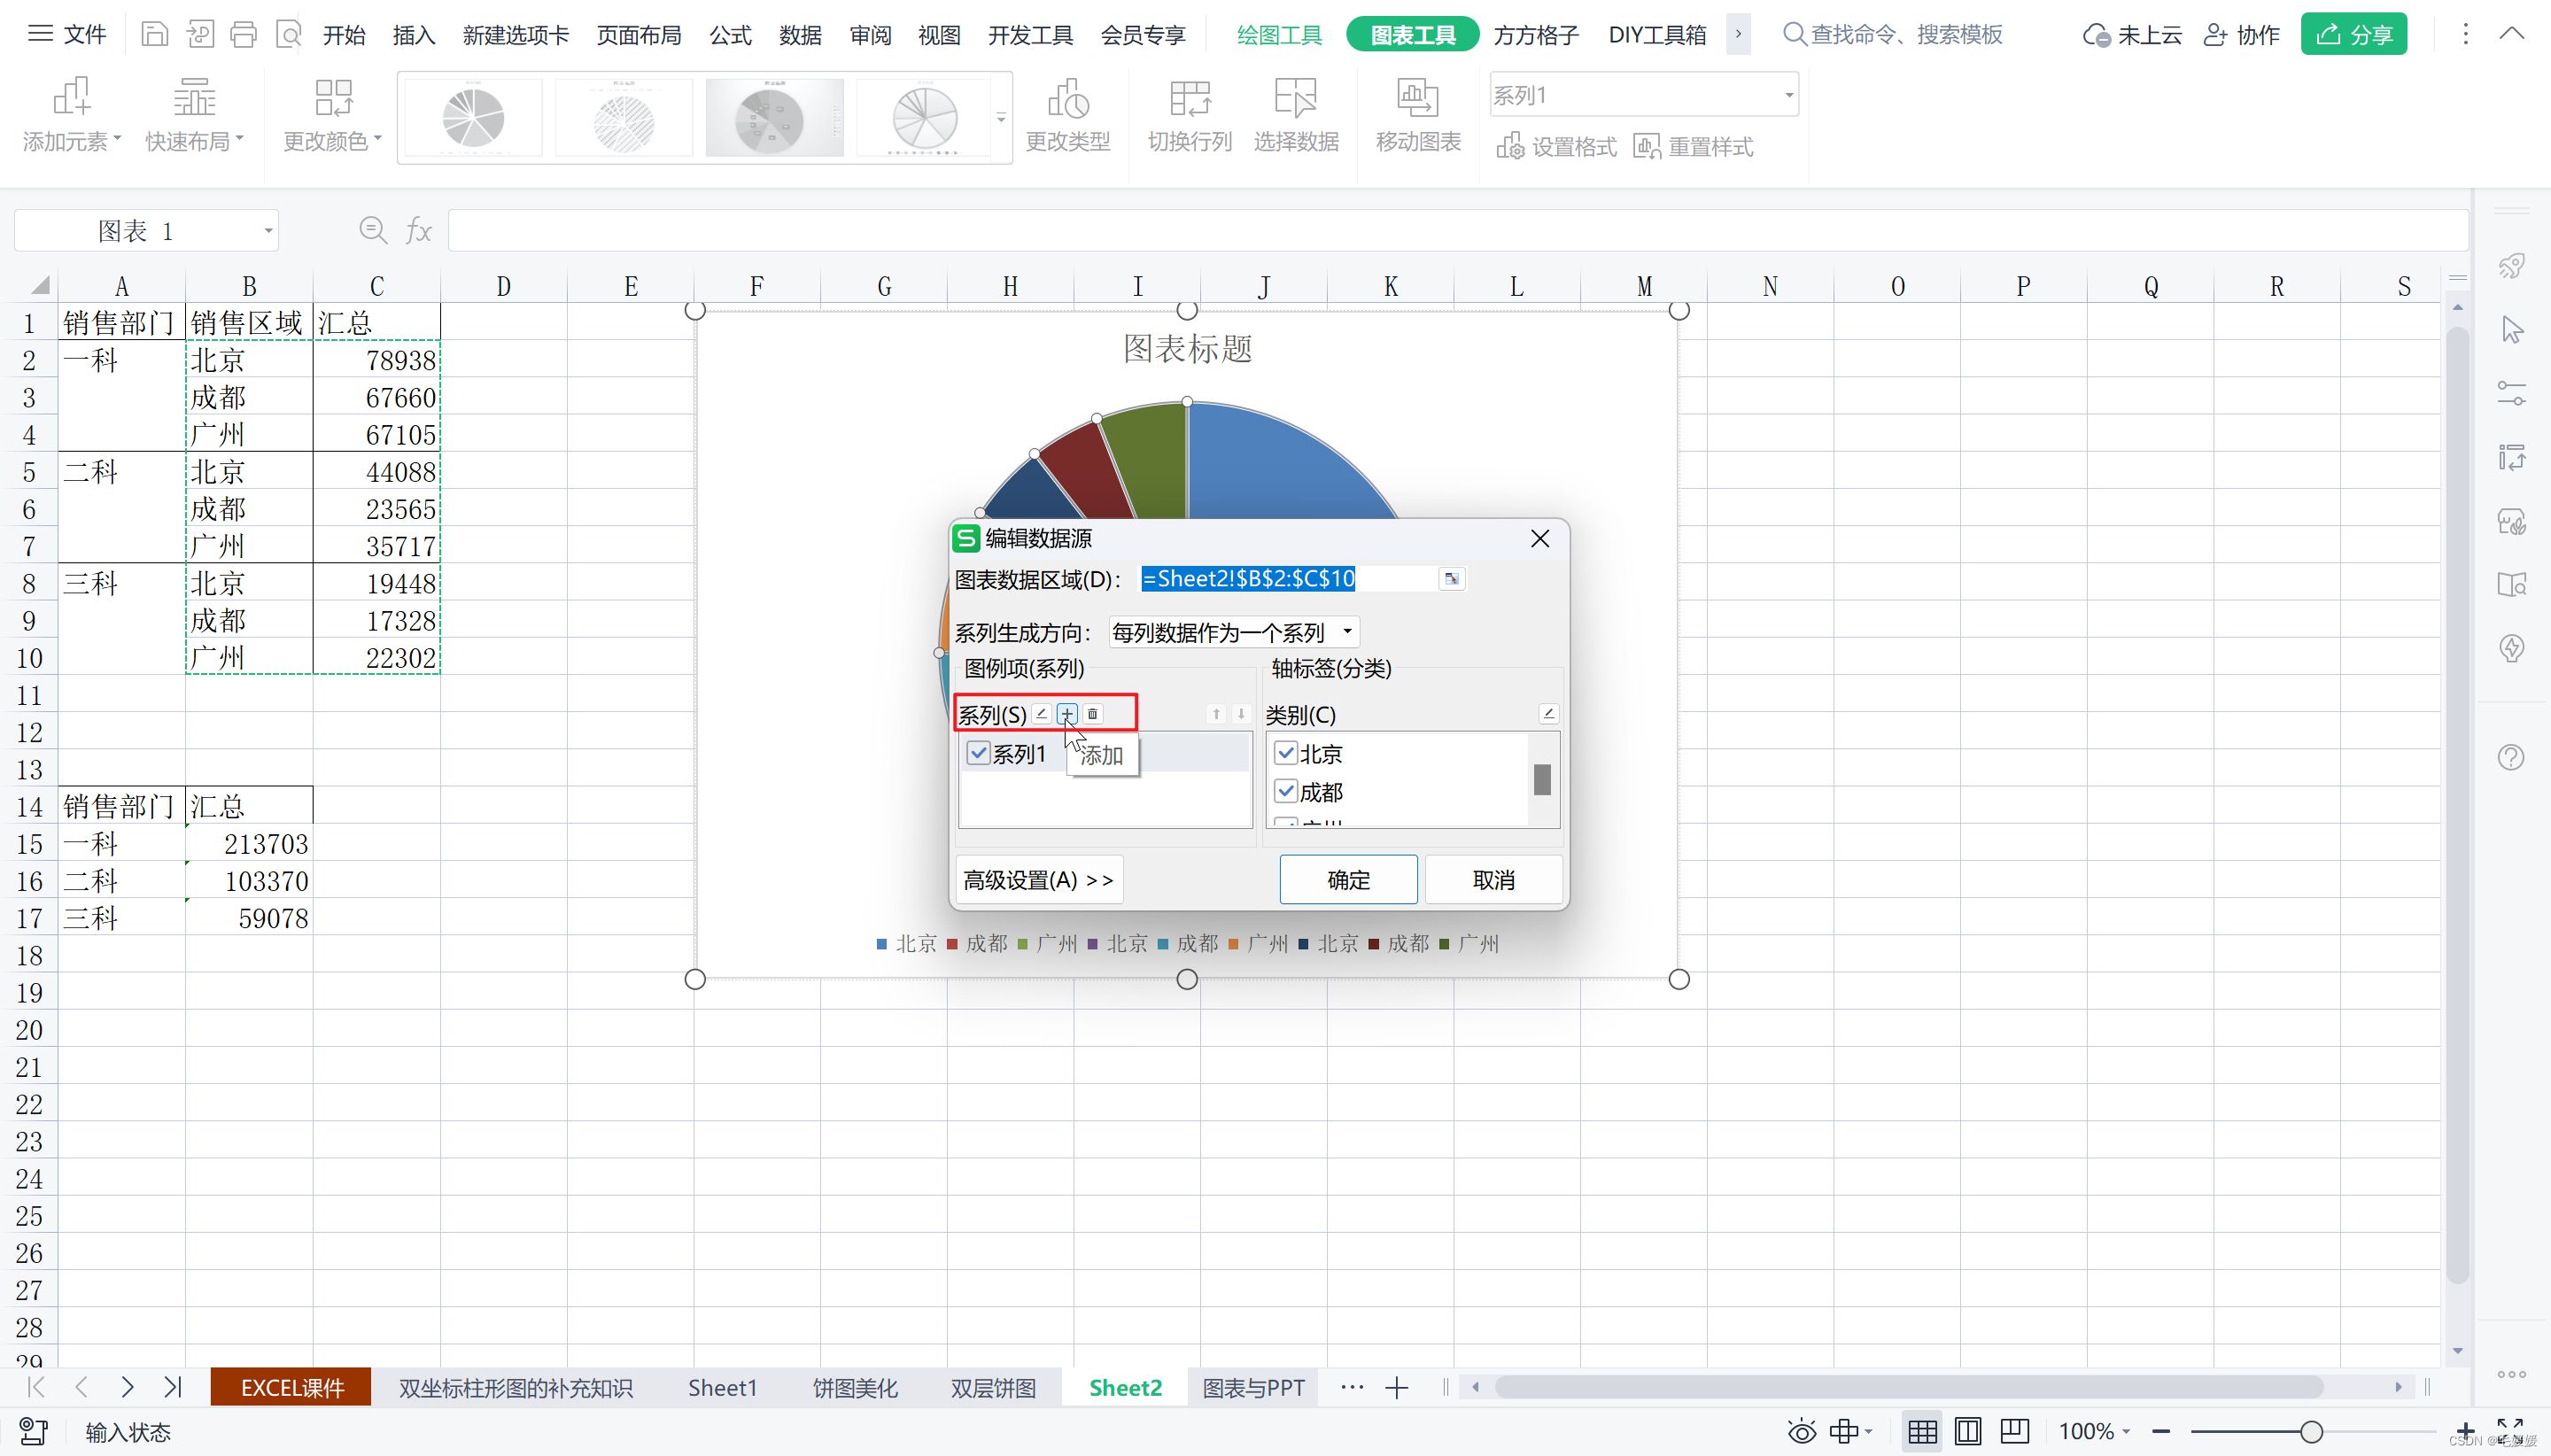Screen dimensions: 2551x1456
Task: Click the 选择数据 select data icon
Action: 1295,99
